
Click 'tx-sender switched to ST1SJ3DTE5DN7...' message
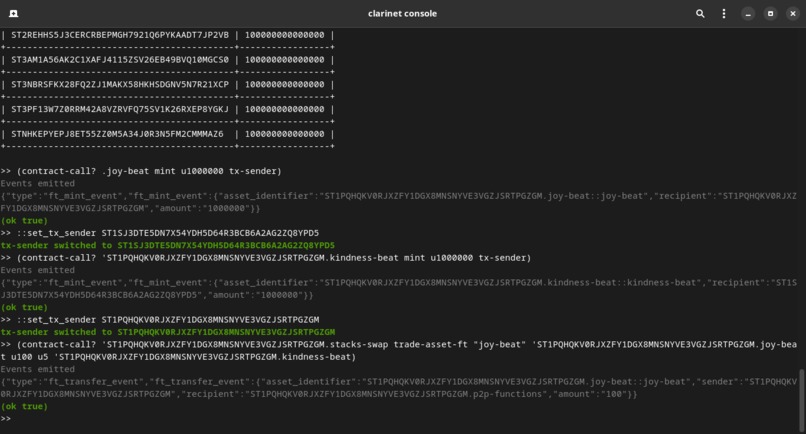point(168,245)
